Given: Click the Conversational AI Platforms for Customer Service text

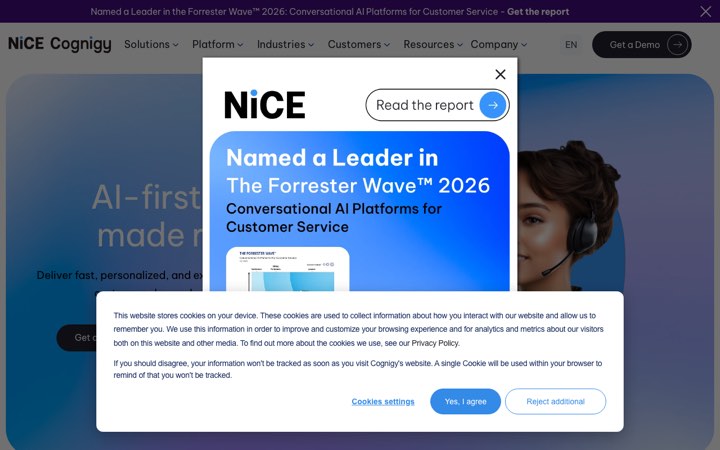Looking at the screenshot, I should (334, 218).
